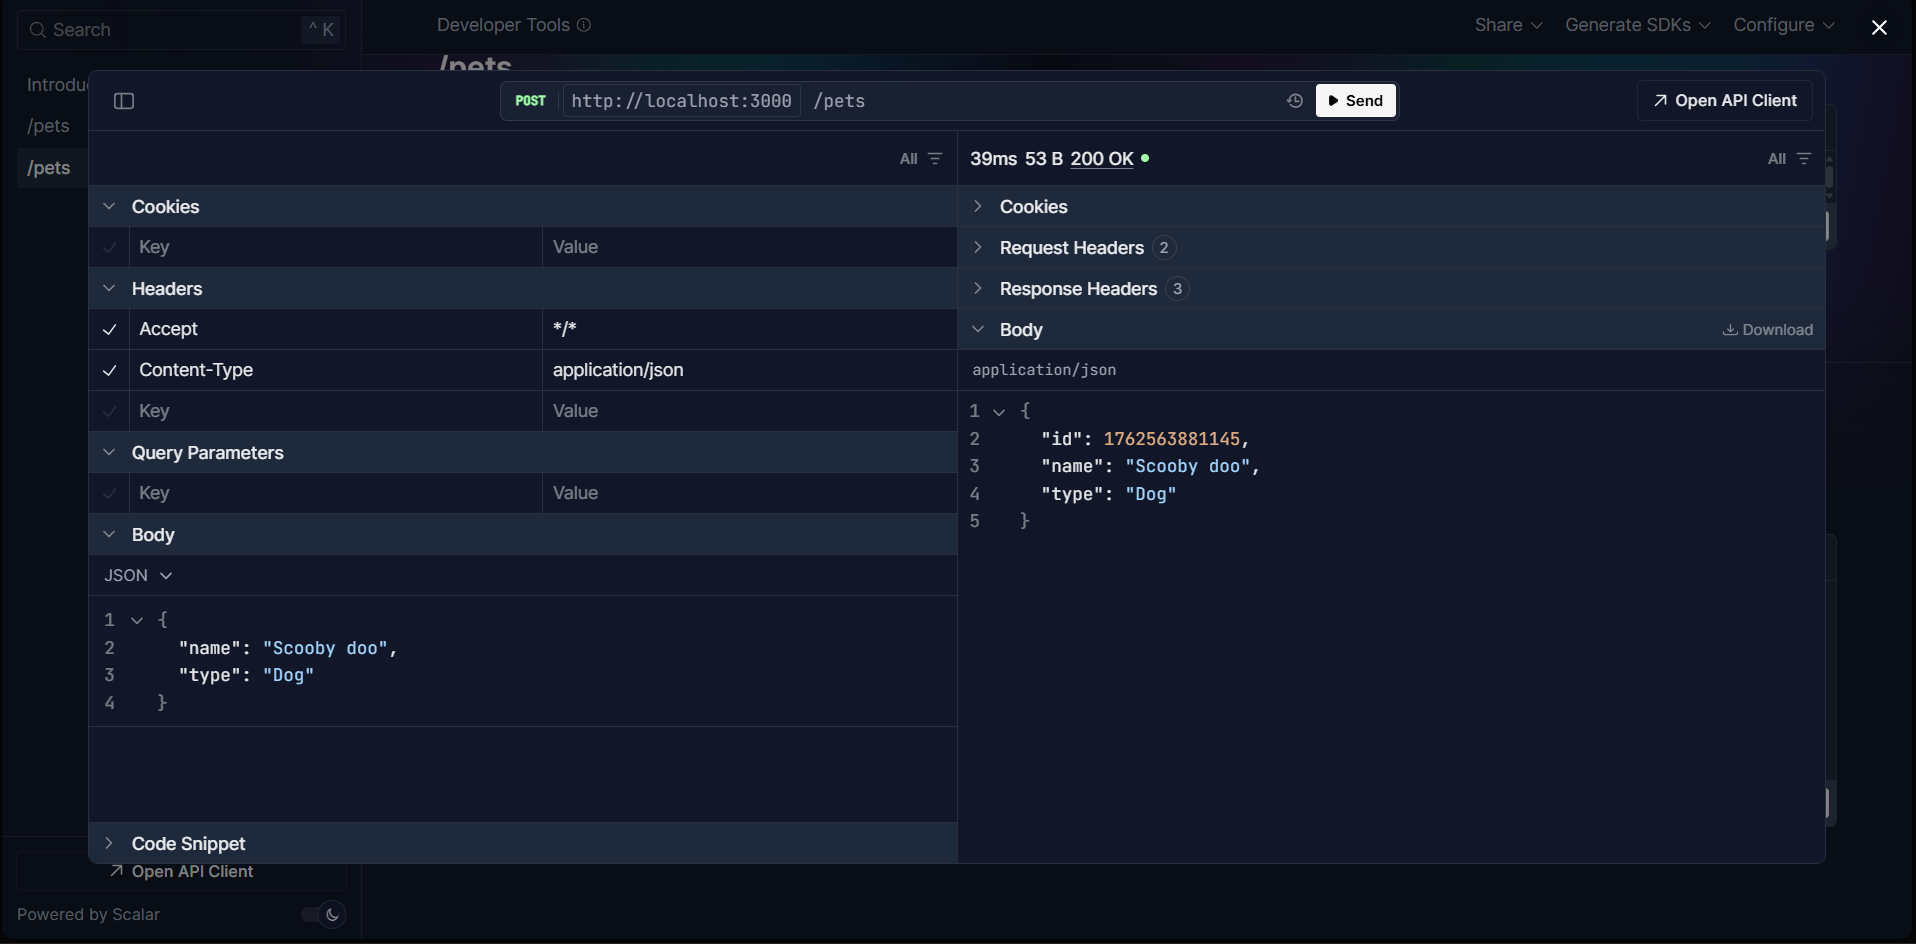Open the Configure menu
Image resolution: width=1916 pixels, height=944 pixels.
1784,25
